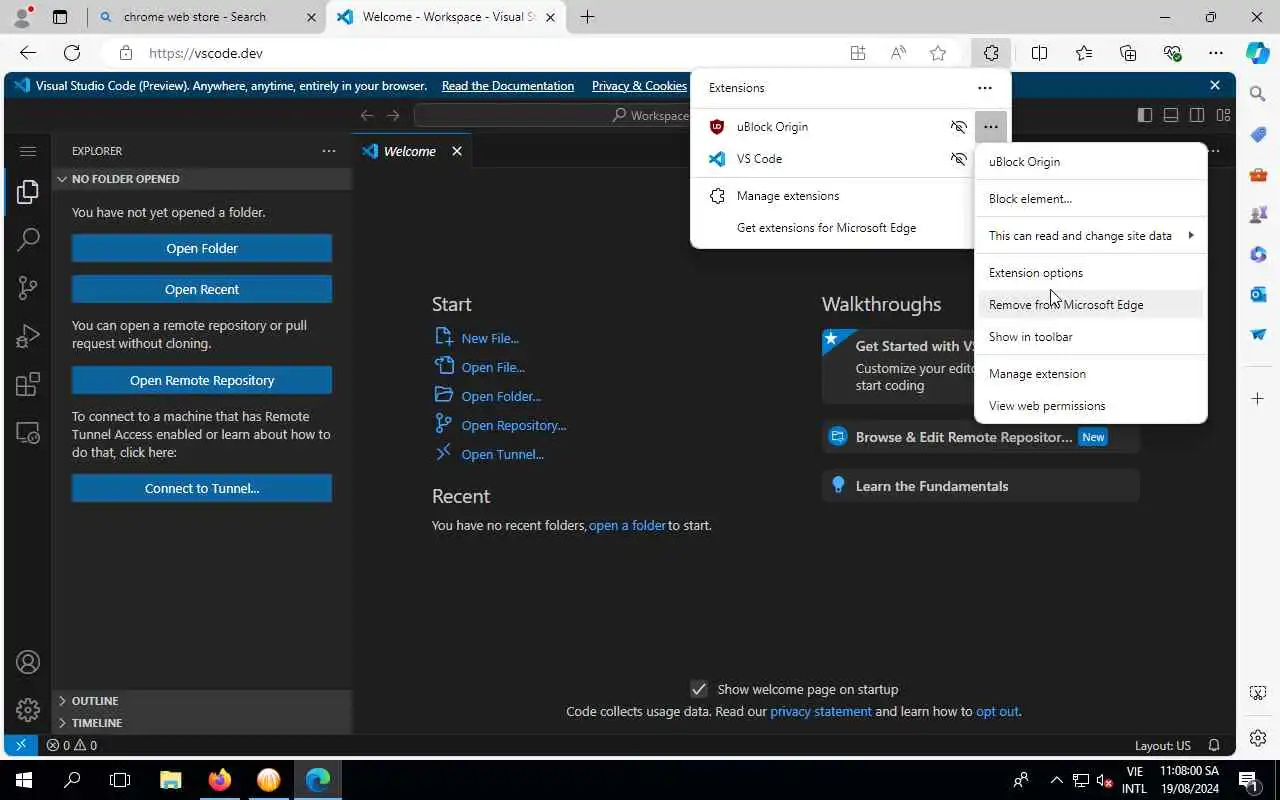Open the Search view in activity bar

(x=28, y=239)
